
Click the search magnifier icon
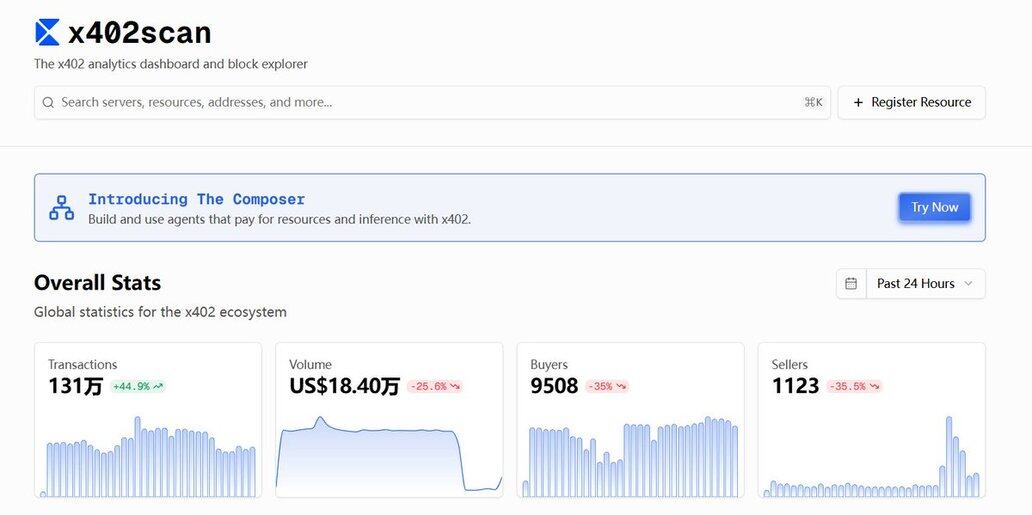click(48, 102)
